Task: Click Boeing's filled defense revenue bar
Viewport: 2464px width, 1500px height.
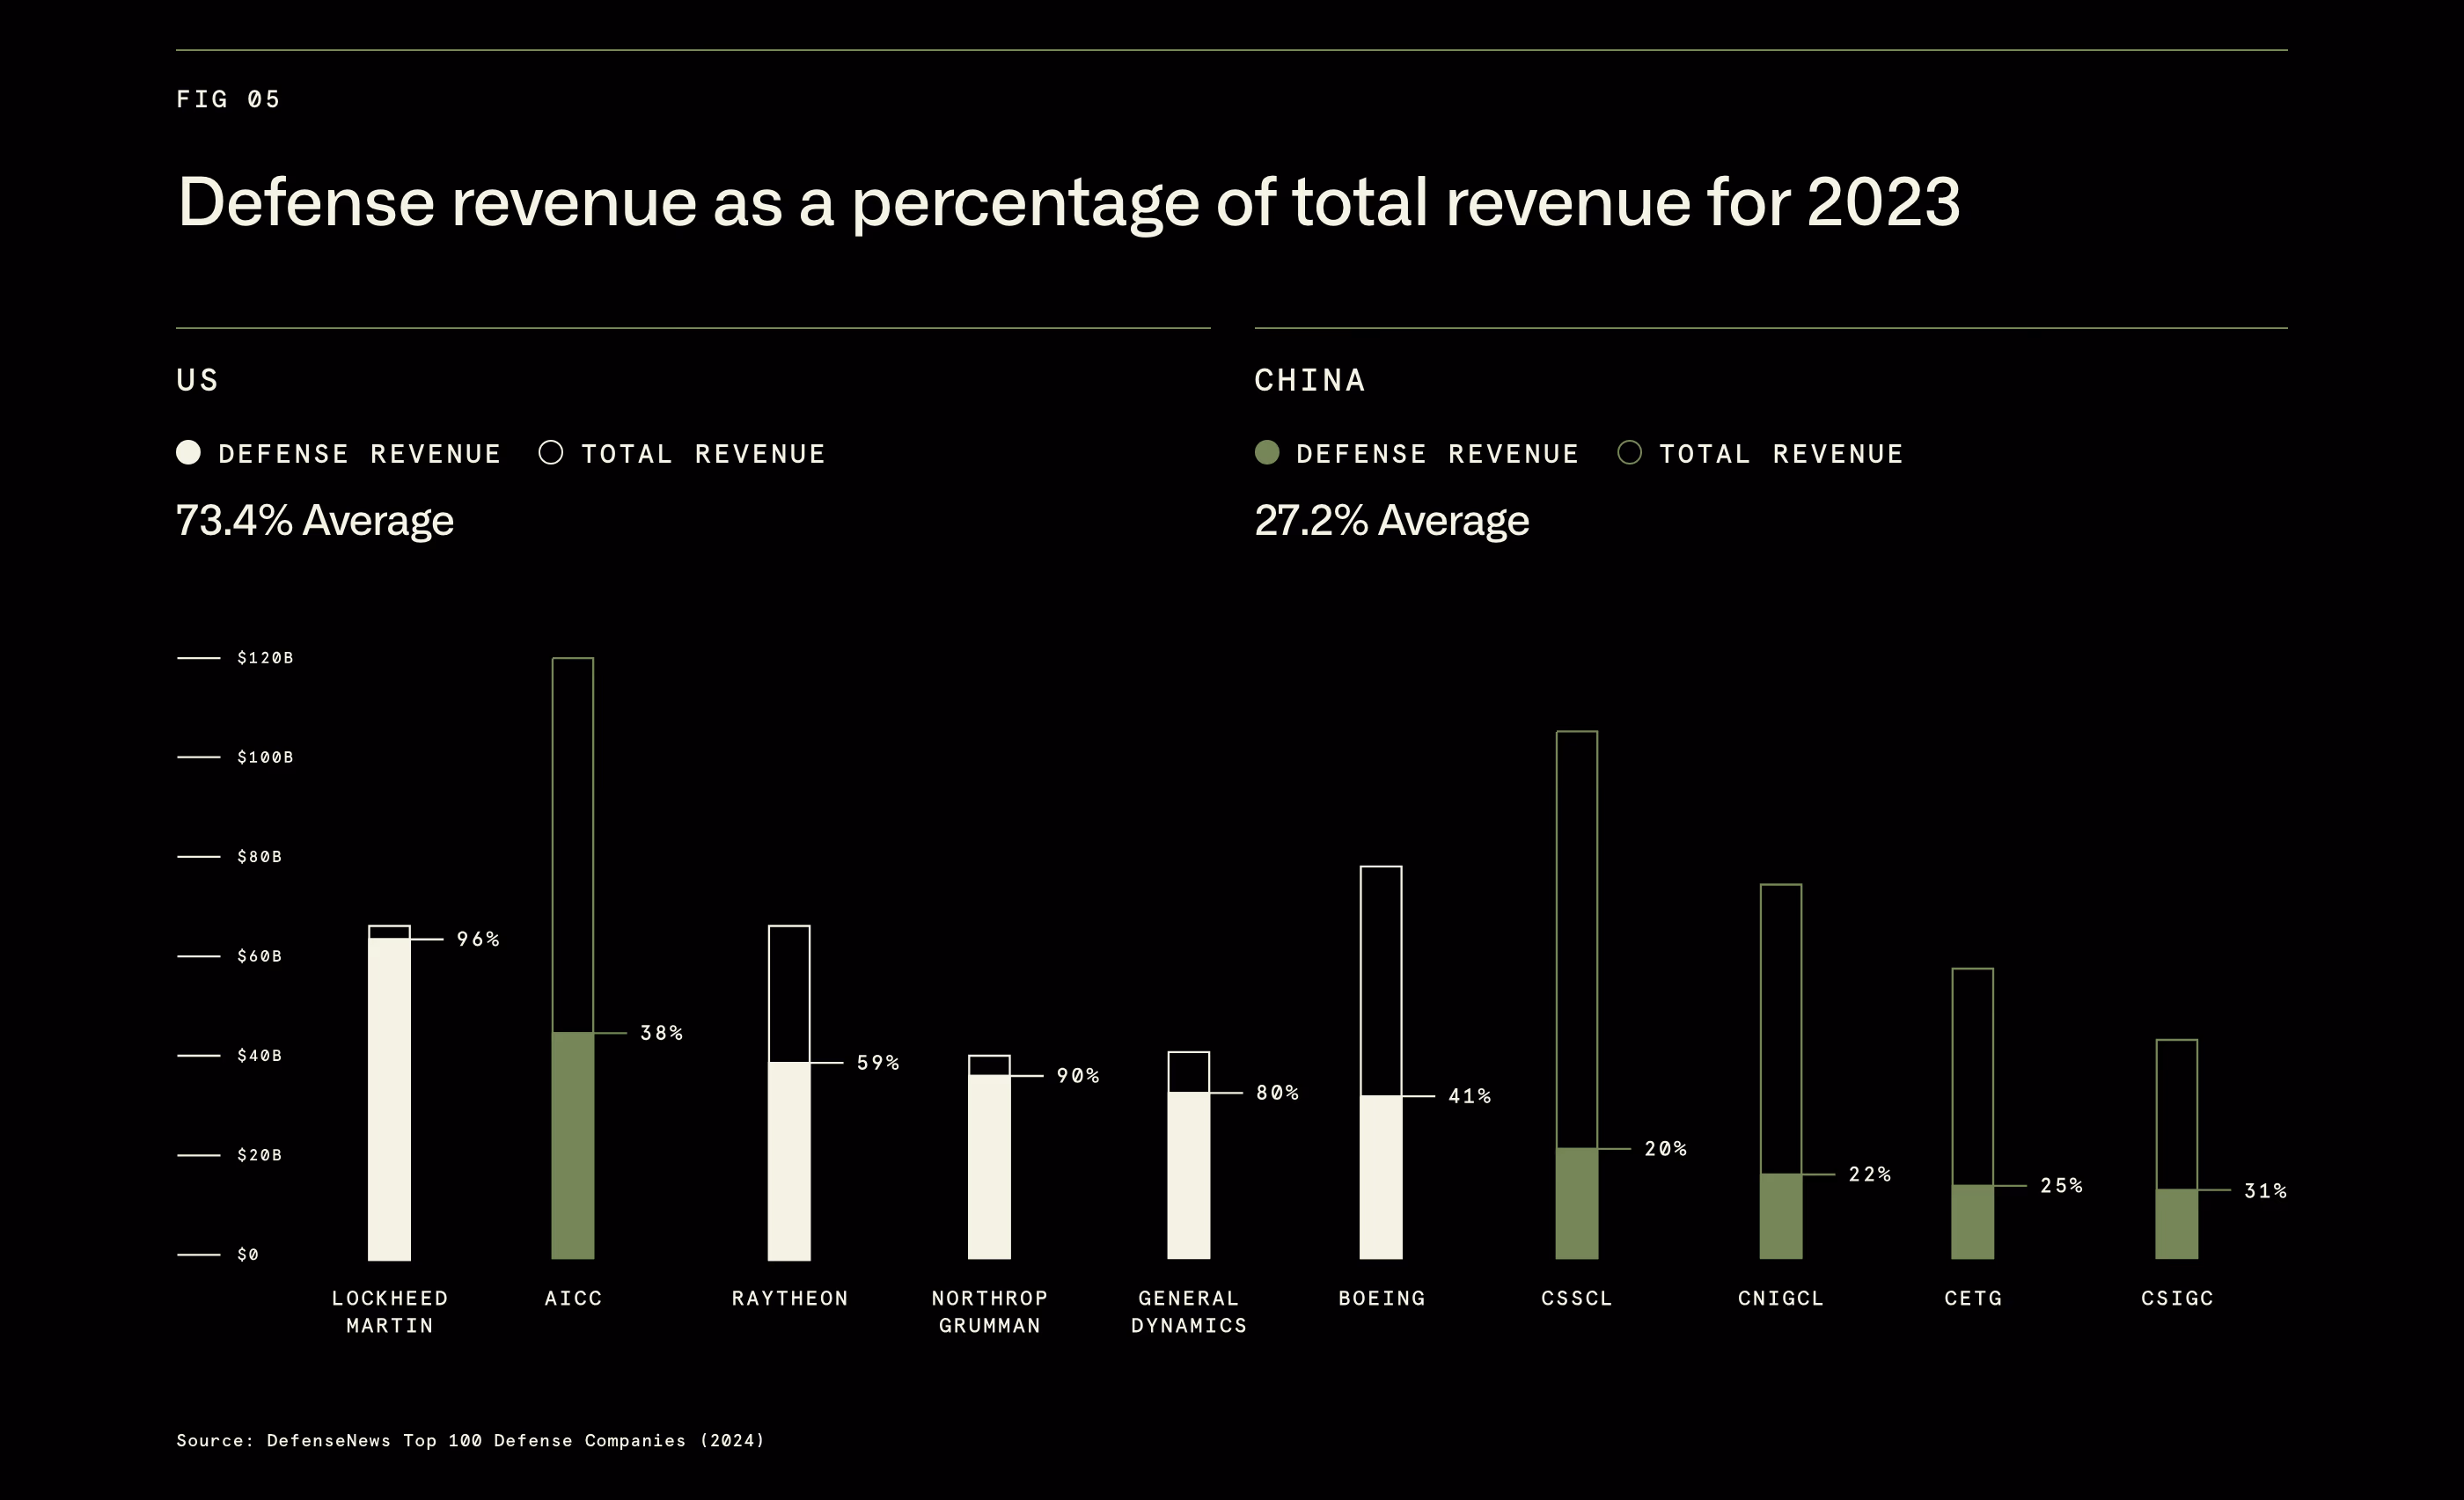Action: pyautogui.click(x=1381, y=1177)
